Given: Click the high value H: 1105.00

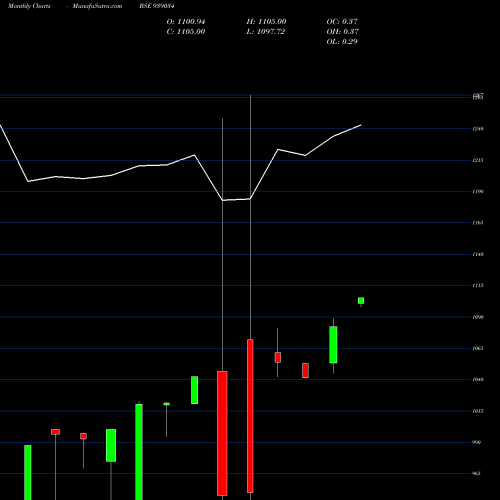Looking at the screenshot, I should [266, 22].
